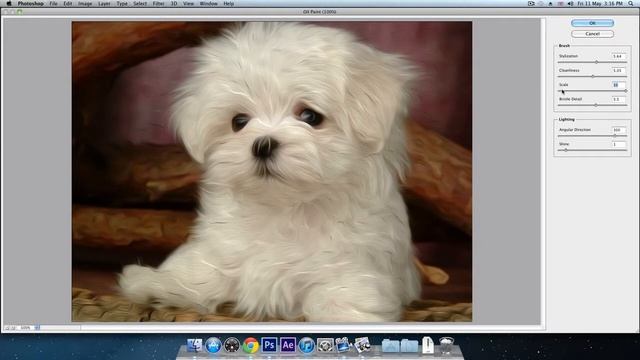Open the View menu
The width and height of the screenshot is (640, 360).
(x=188, y=4)
